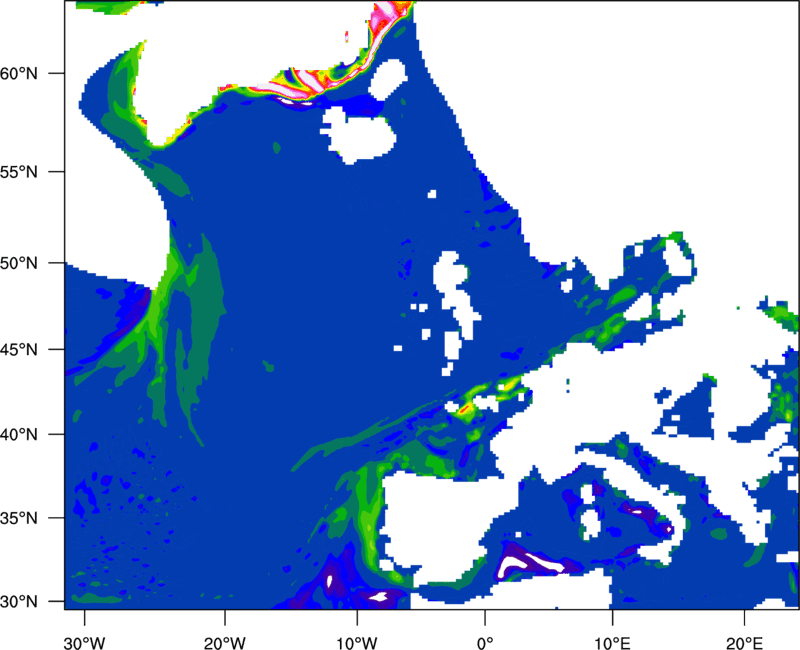Click the 45°N latitude label

19,349
